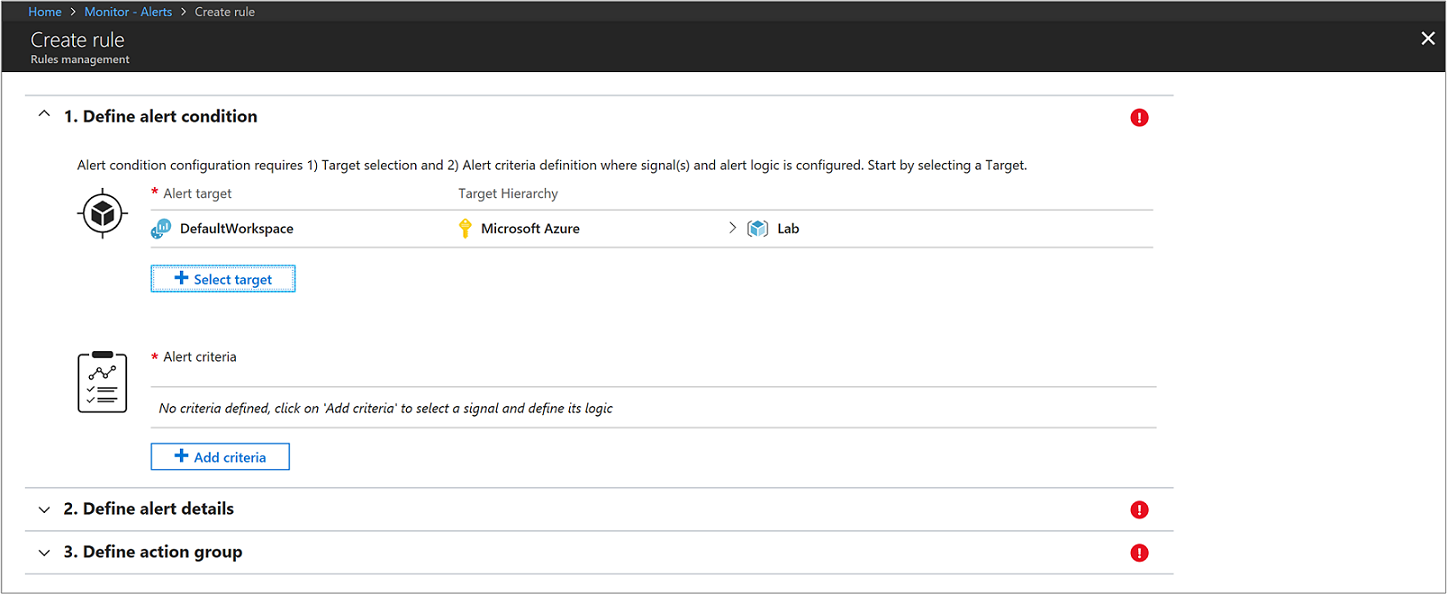
Task: Click hierarchy chevron before Lab
Action: 733,229
